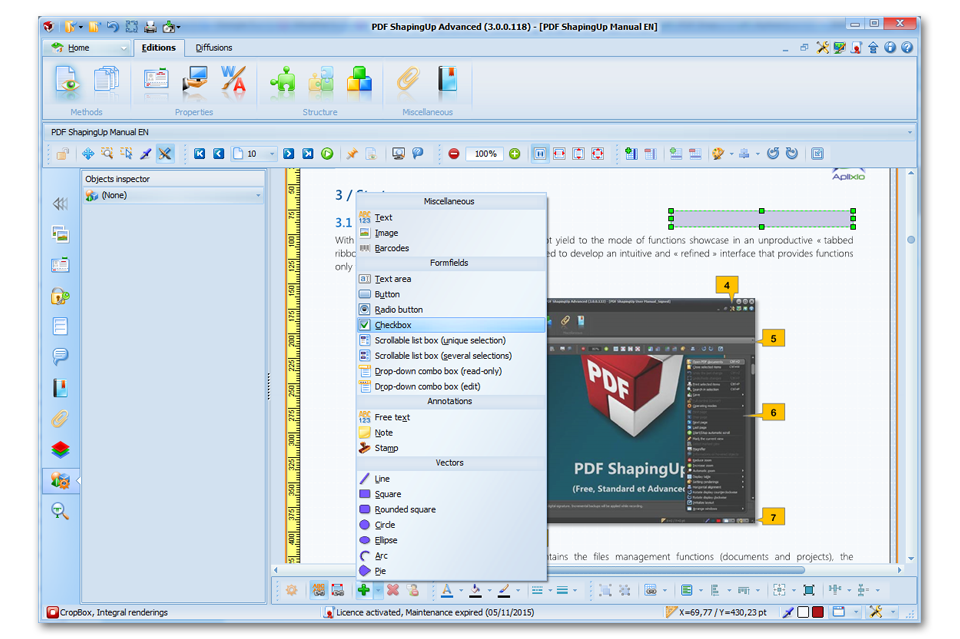
Task: Click the green plus add object button
Action: [364, 590]
